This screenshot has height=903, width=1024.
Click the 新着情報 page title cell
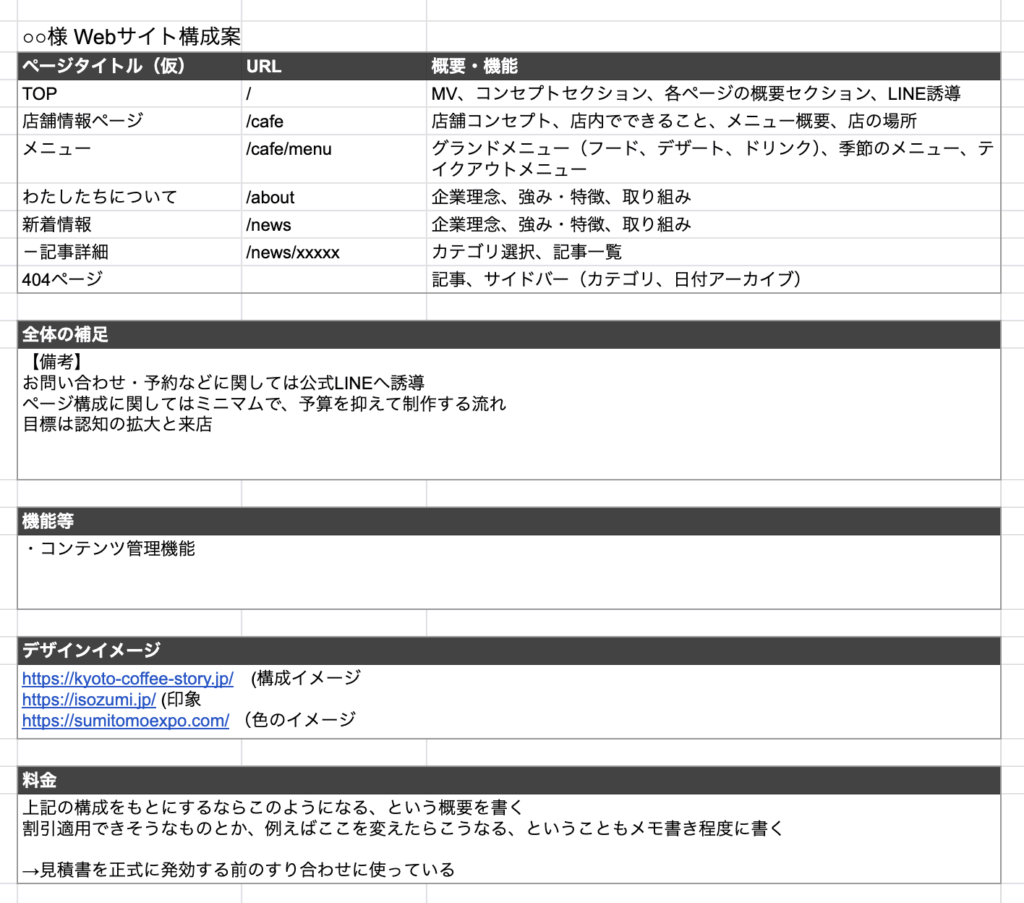[57, 224]
